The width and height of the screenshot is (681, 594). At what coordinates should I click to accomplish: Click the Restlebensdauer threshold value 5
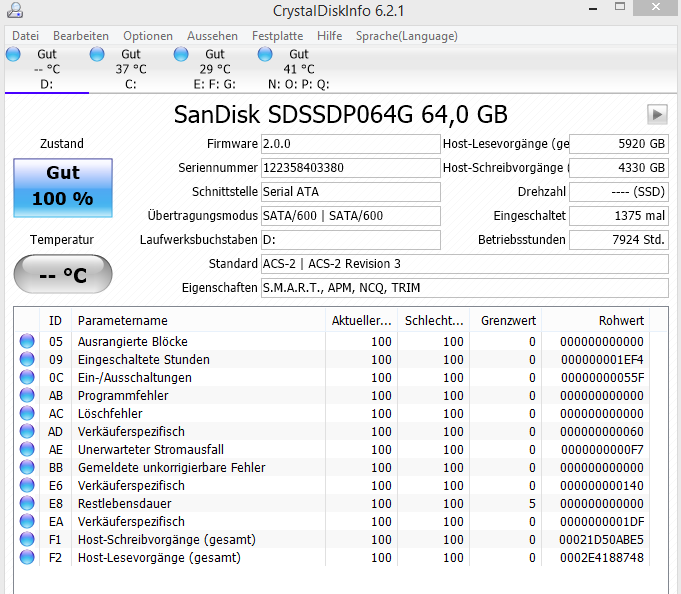click(x=532, y=504)
